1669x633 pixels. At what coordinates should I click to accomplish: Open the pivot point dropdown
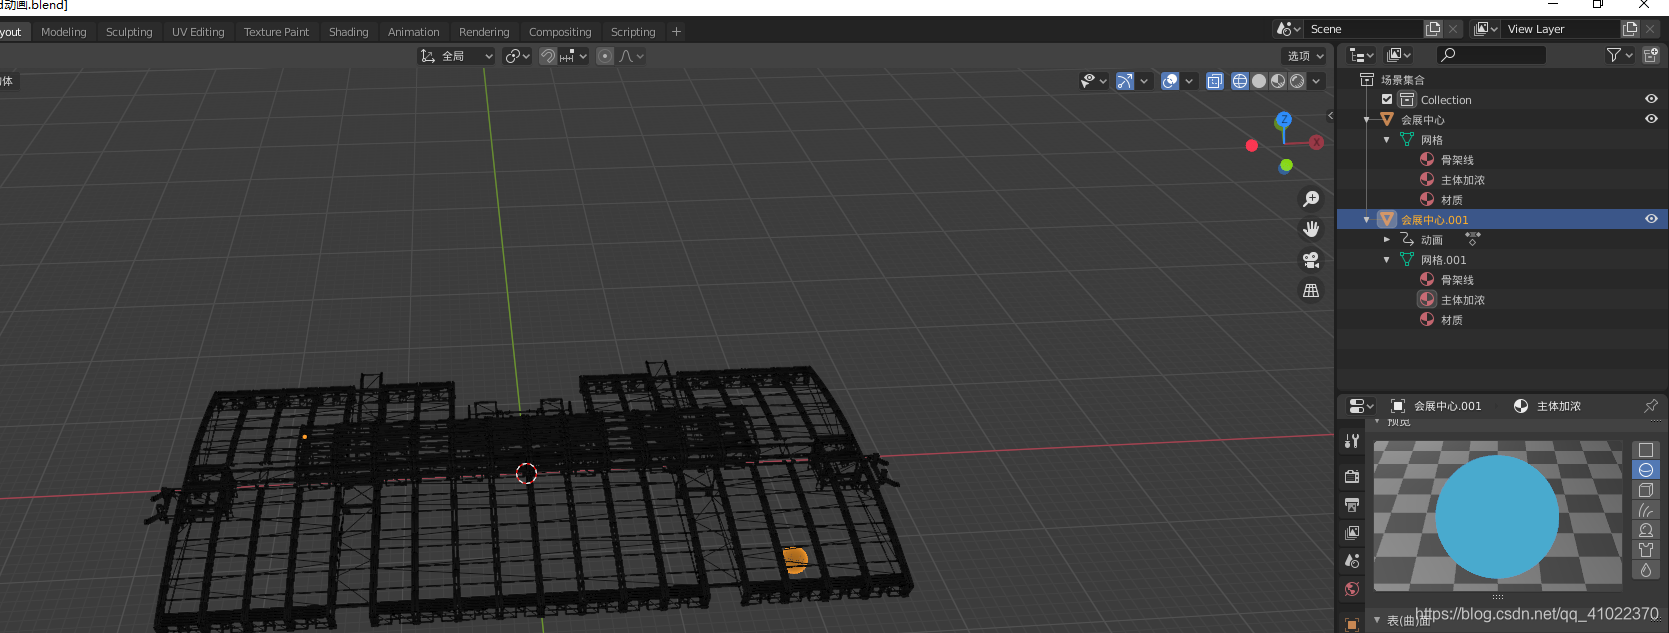pos(517,56)
